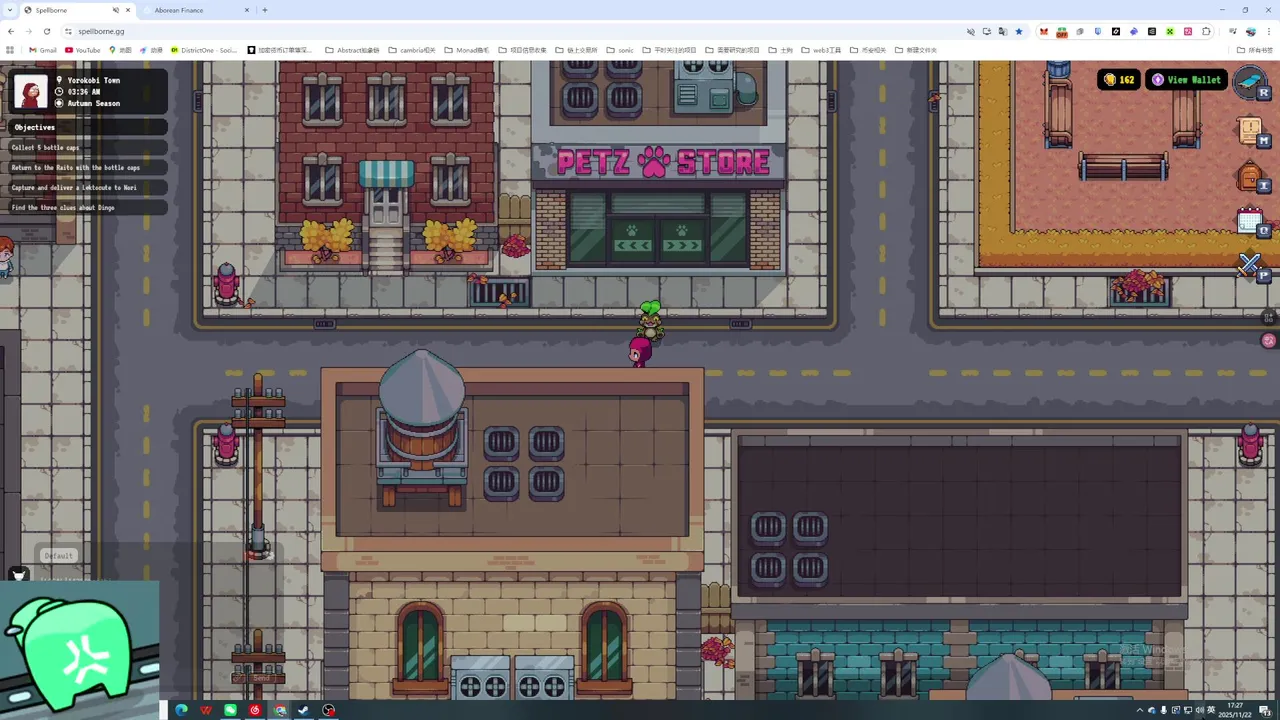Click the grid icon at right edge
Screen dimensions: 1280x720
[1269, 317]
